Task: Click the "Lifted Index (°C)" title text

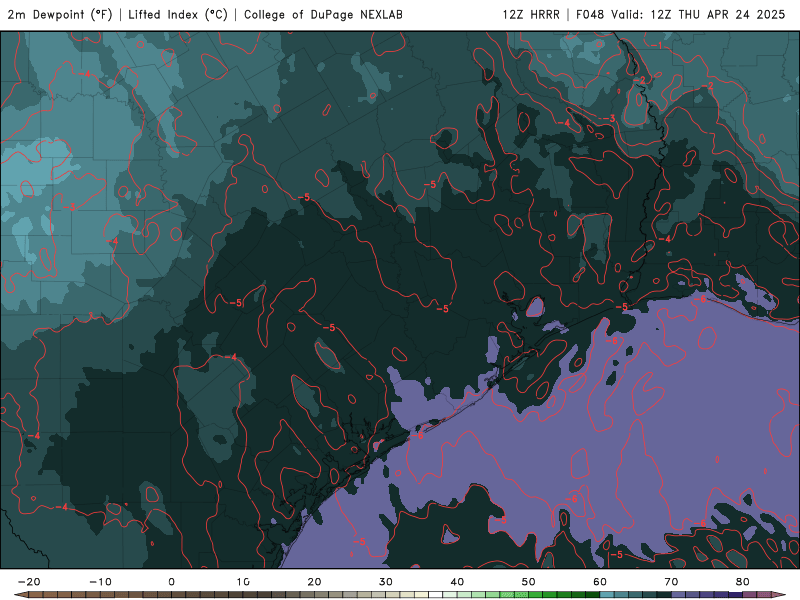Action: pos(178,15)
